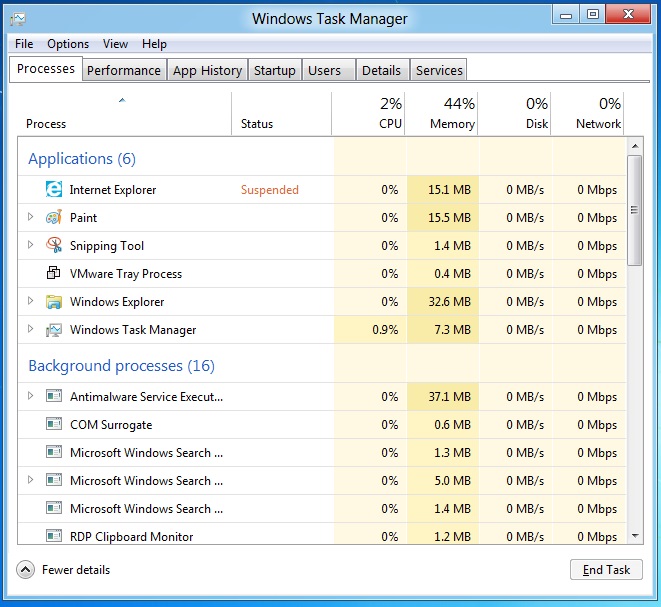Click the icon of 1.3 MB Windows Search process
Viewport: 661px width, 607px height.
pyautogui.click(x=54, y=452)
